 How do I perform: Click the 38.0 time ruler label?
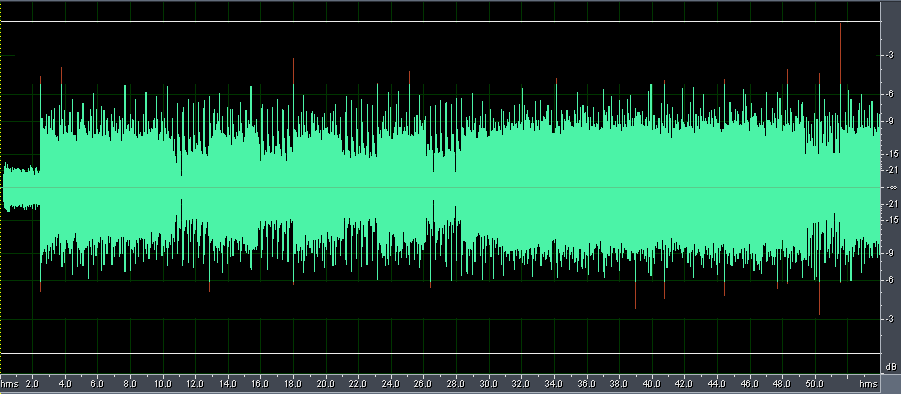point(619,383)
